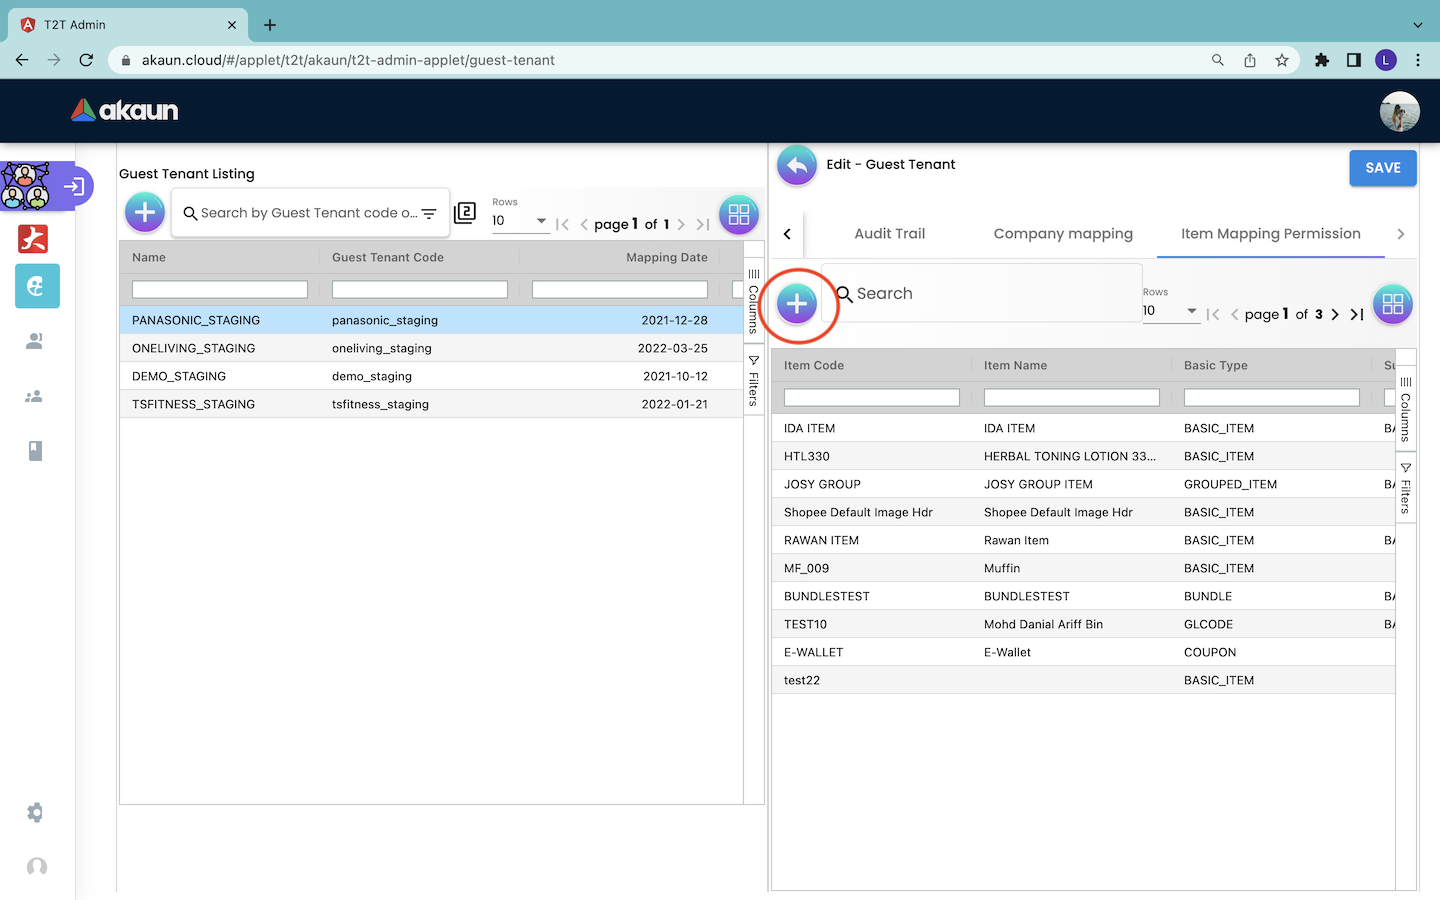Go to next page of item mapping
Viewport: 1440px width, 900px height.
1335,314
